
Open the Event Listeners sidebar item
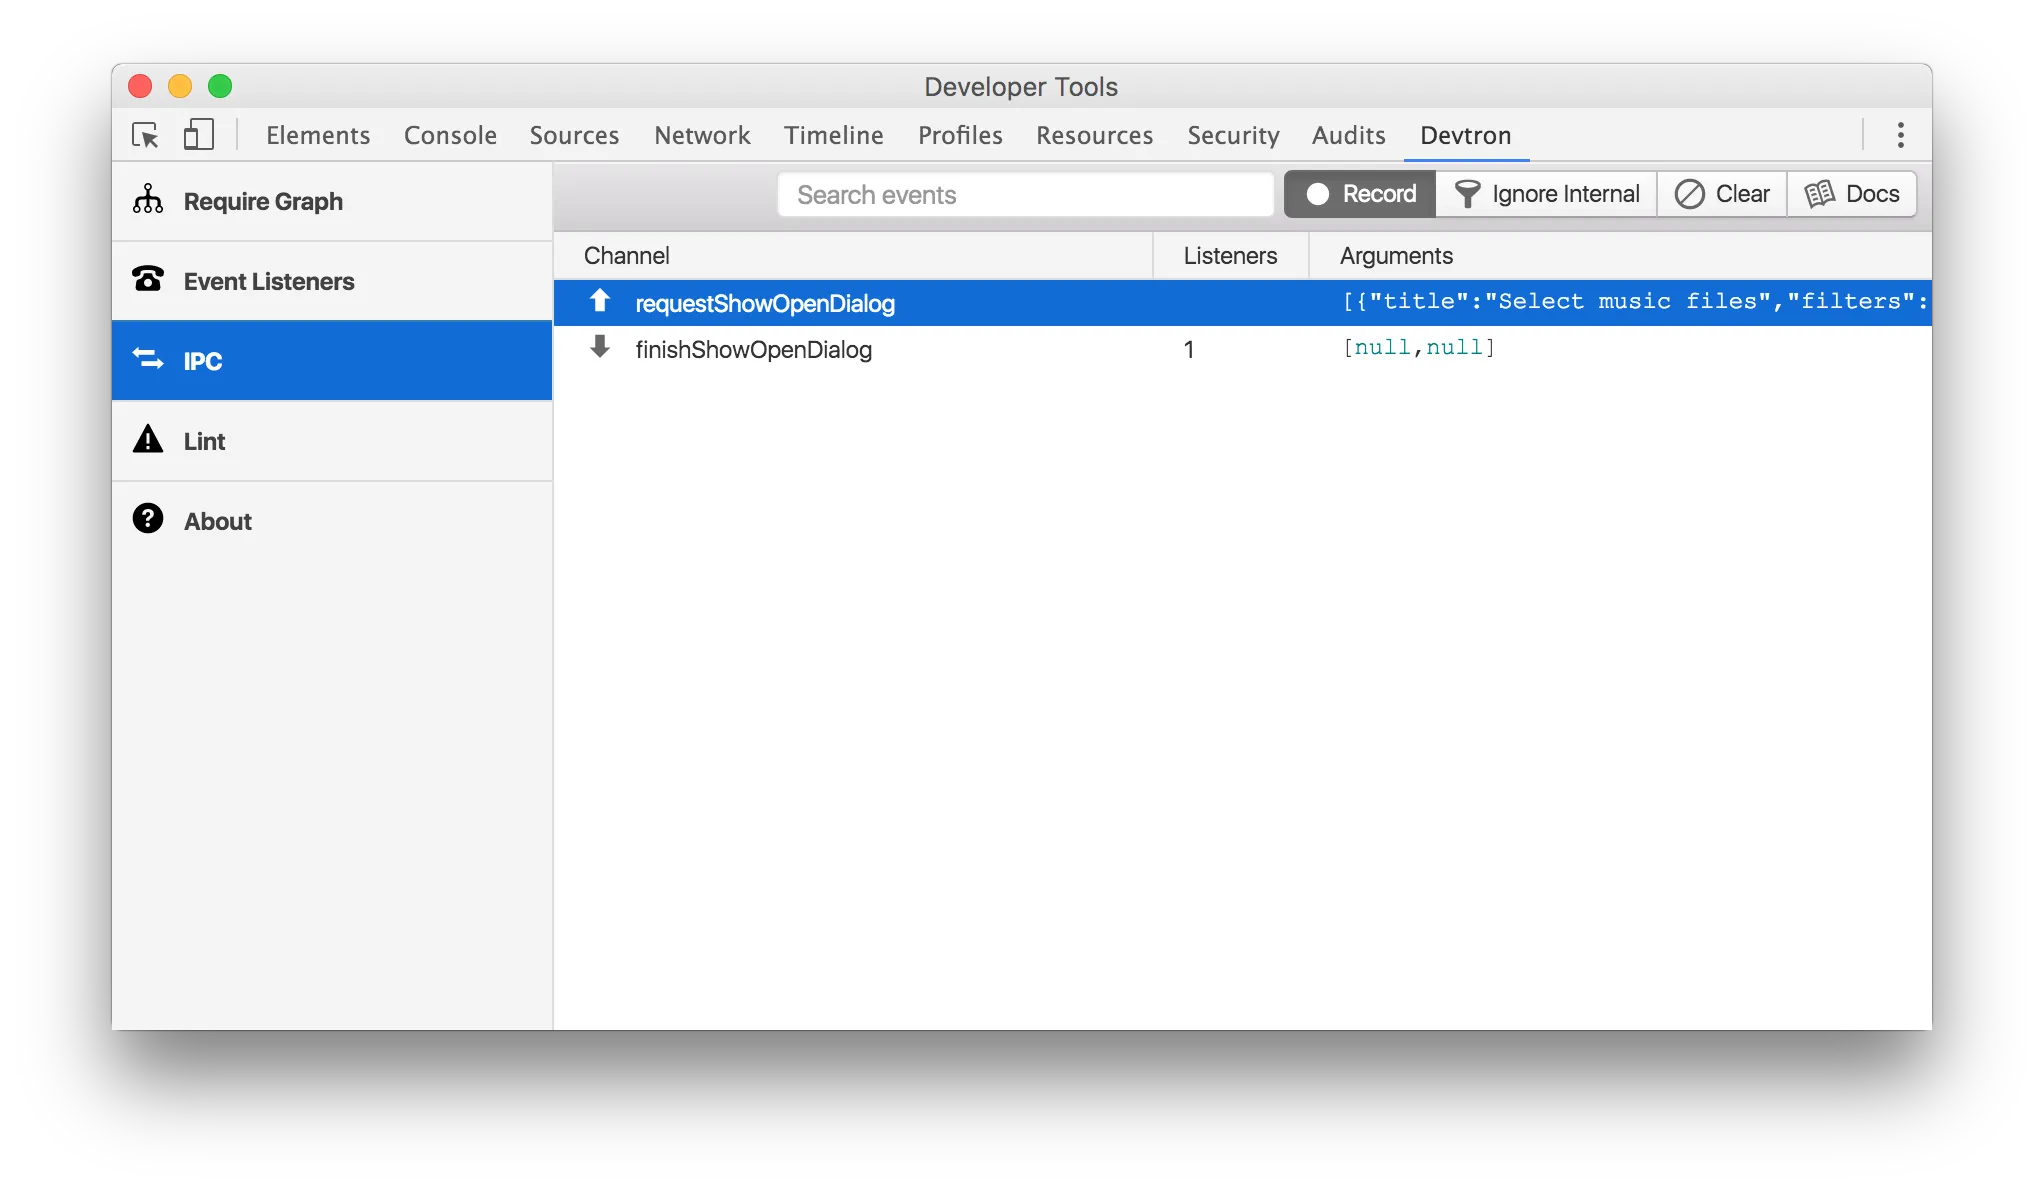click(x=268, y=281)
